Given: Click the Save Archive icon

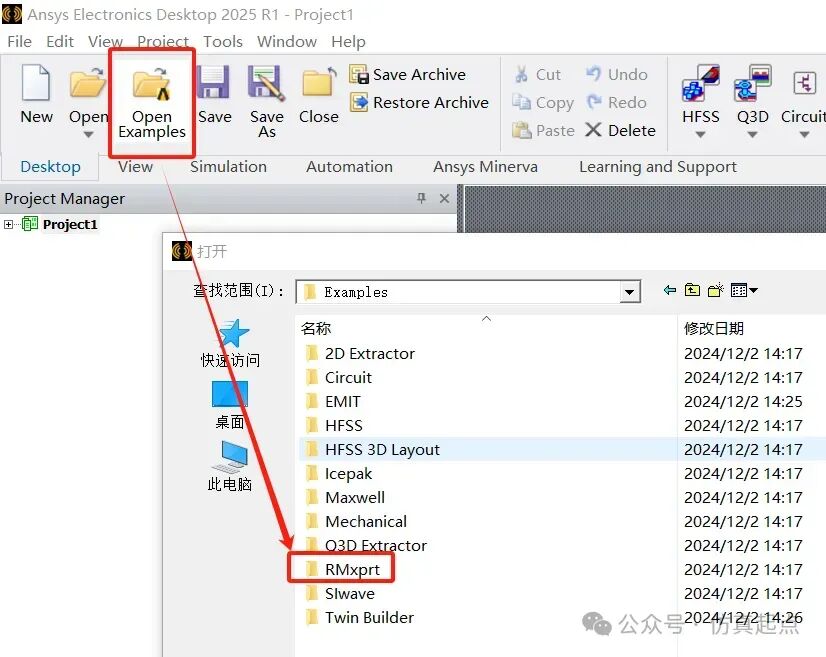Looking at the screenshot, I should pos(360,75).
